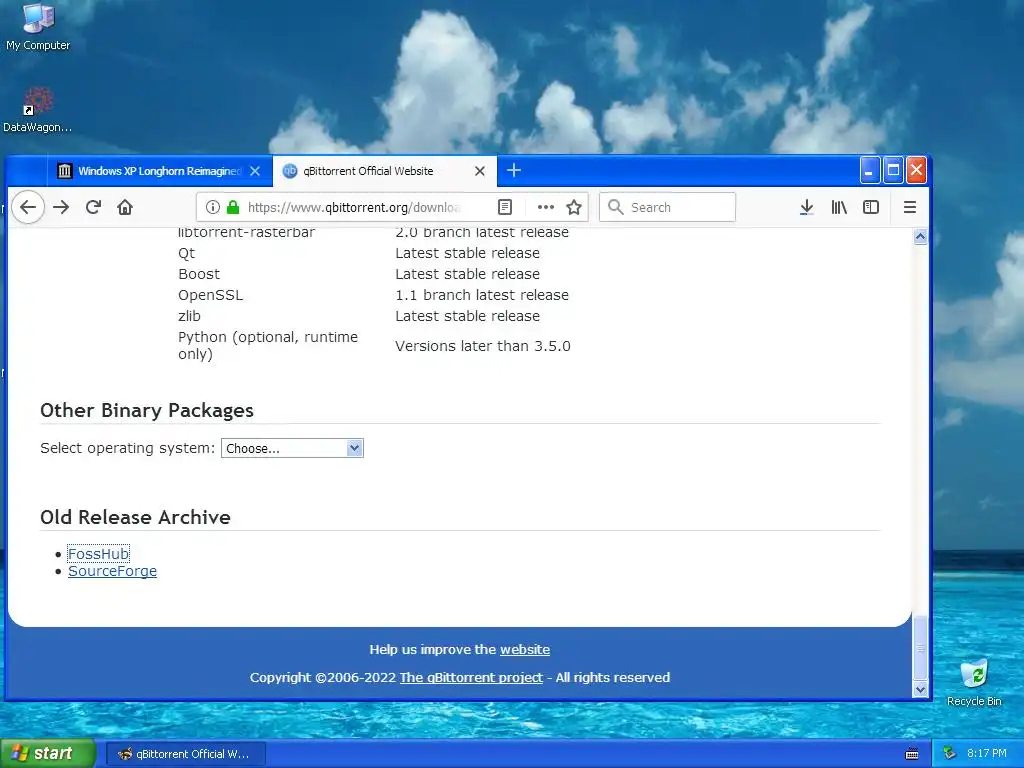
Task: Click the Firefox Search box
Action: (x=667, y=207)
